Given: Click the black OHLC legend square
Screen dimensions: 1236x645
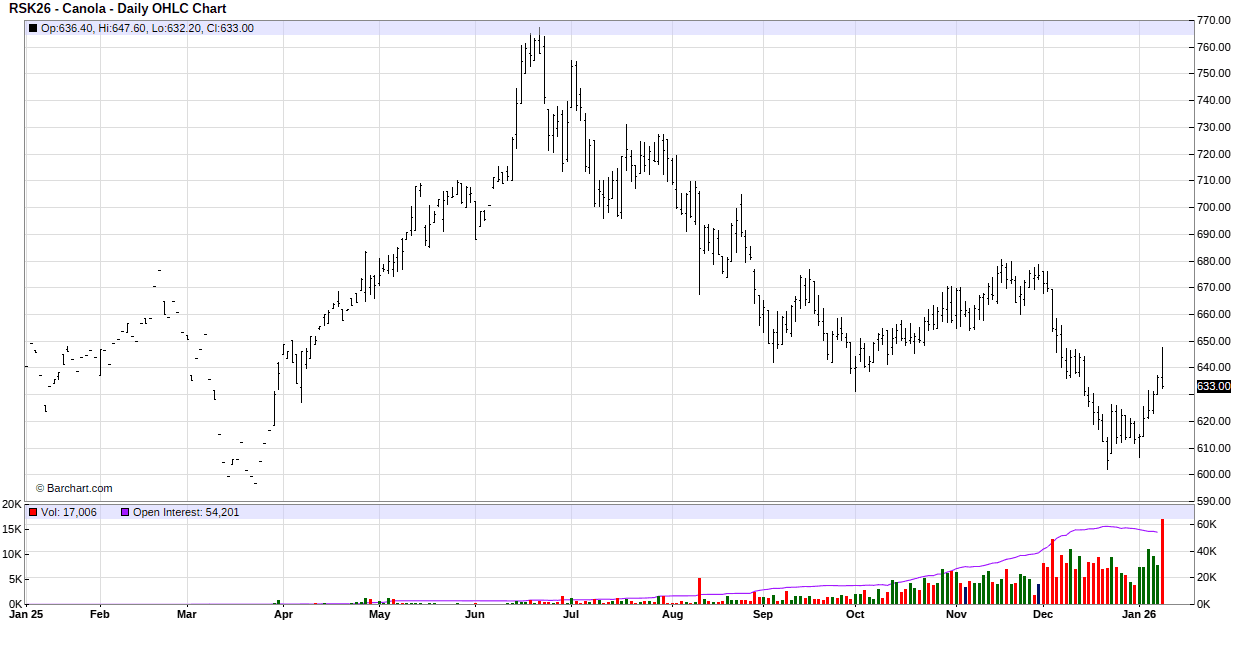Looking at the screenshot, I should point(33,28).
